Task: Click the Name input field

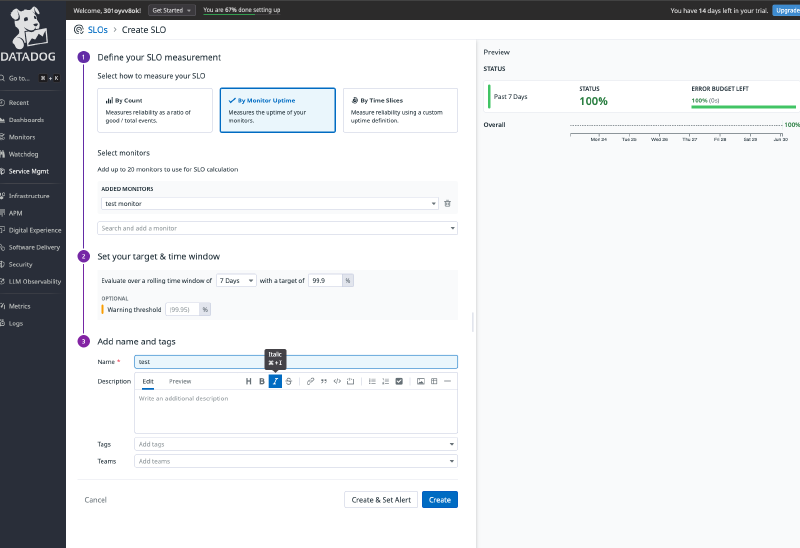Action: (296, 362)
